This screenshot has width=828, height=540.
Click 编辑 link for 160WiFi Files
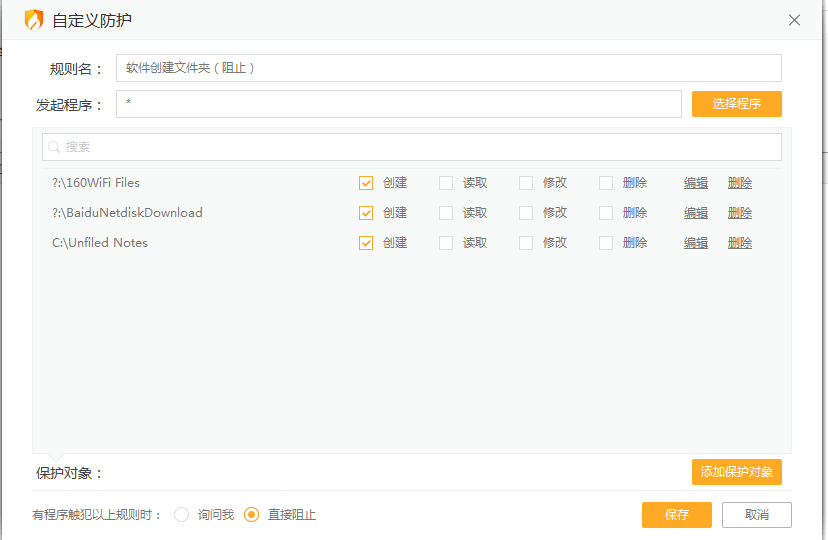(696, 183)
